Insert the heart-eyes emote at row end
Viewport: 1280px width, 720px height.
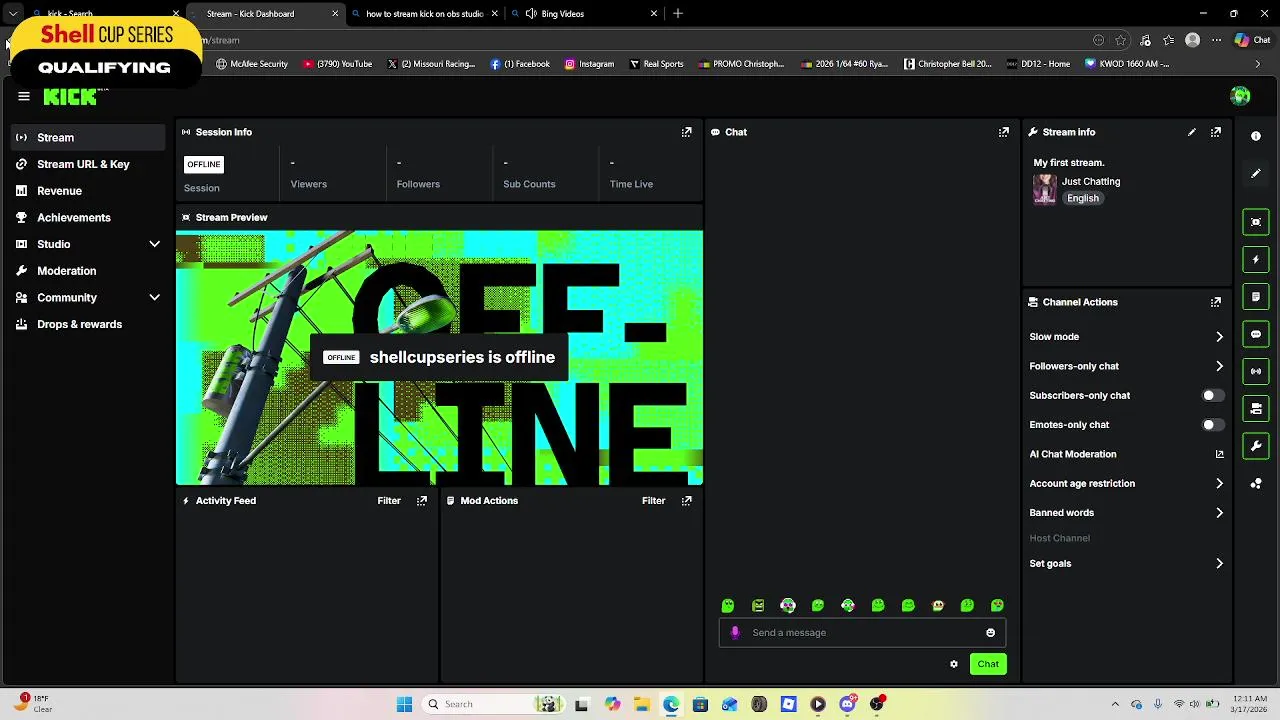coord(997,606)
